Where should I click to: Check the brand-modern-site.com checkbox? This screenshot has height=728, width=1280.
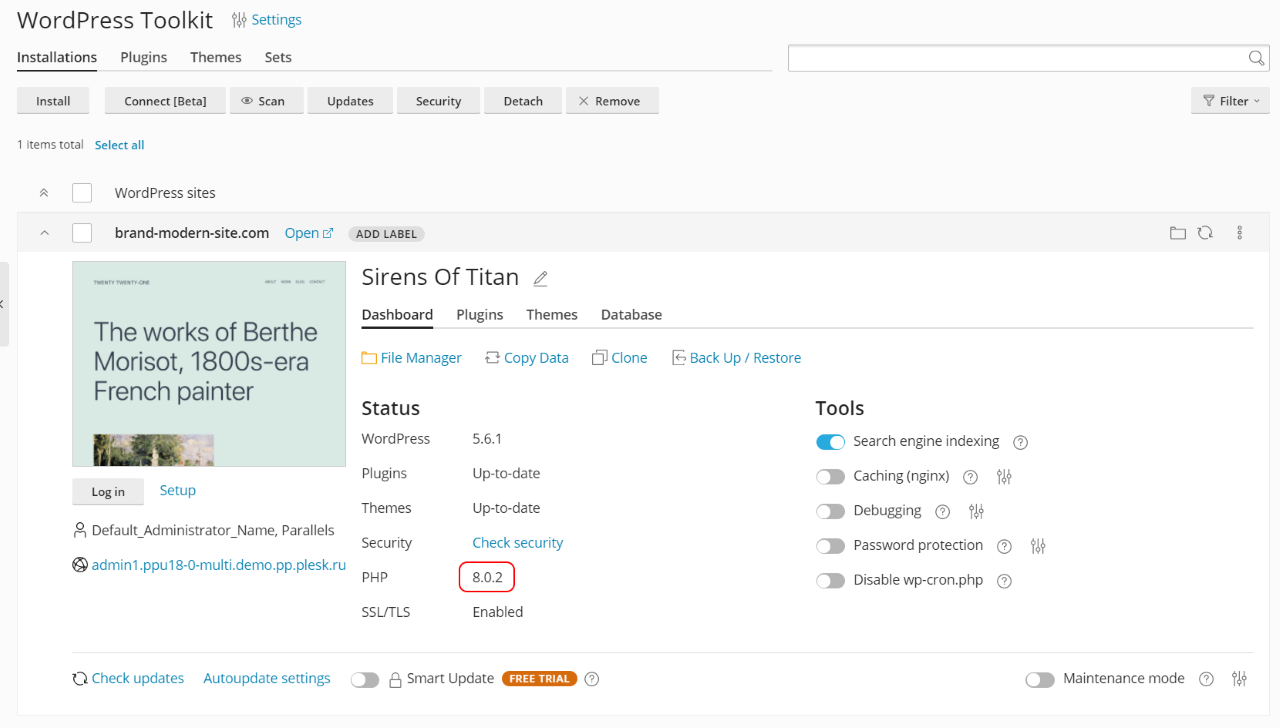(x=82, y=233)
